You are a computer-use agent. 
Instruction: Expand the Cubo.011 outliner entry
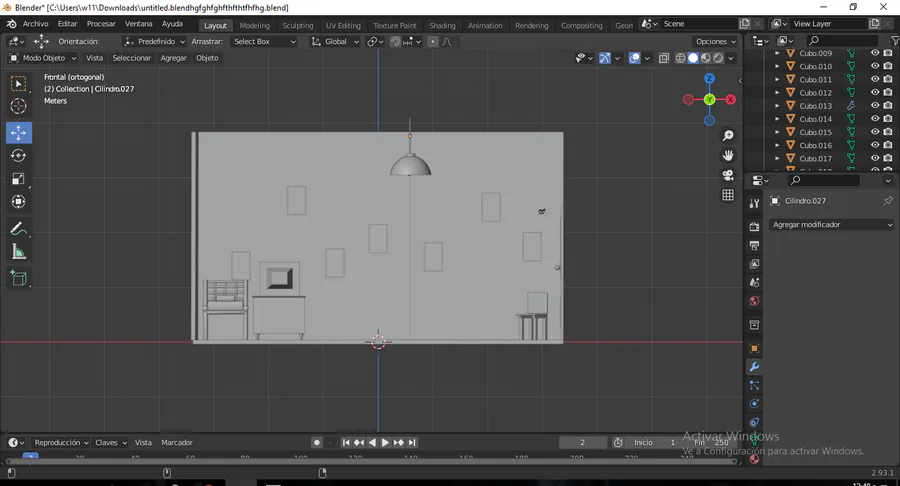(778, 80)
